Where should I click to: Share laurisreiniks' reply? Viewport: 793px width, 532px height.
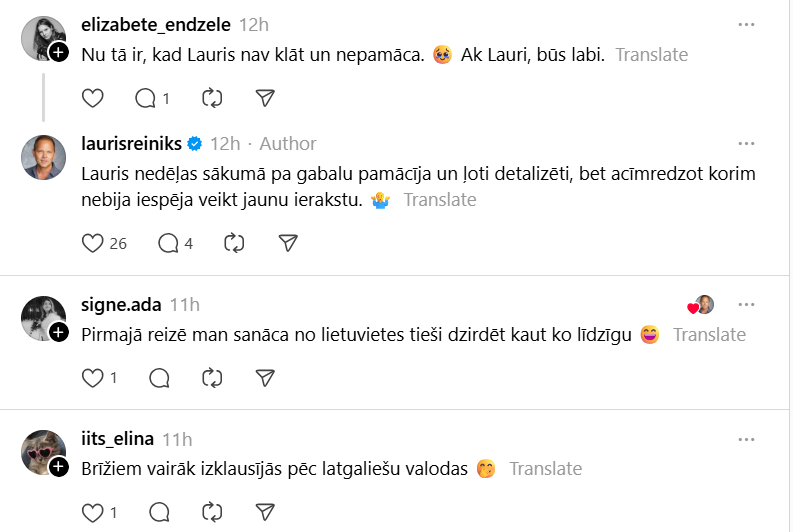tap(288, 243)
